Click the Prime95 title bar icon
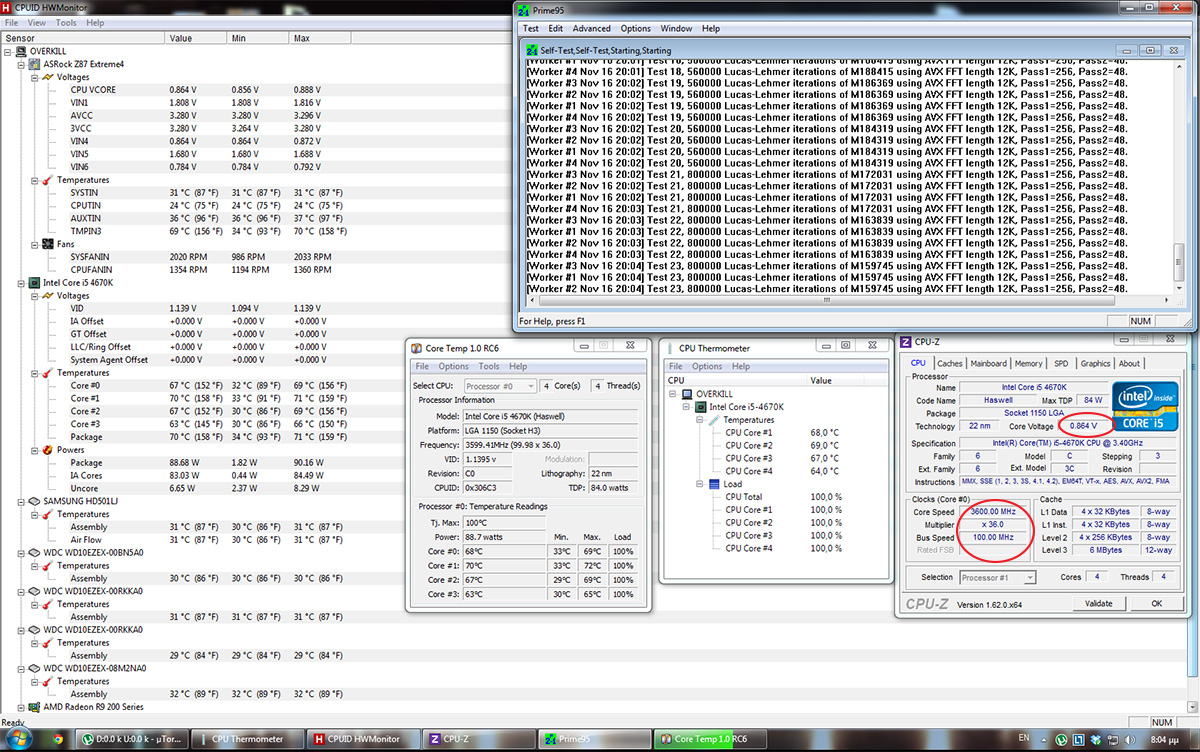 (x=526, y=11)
